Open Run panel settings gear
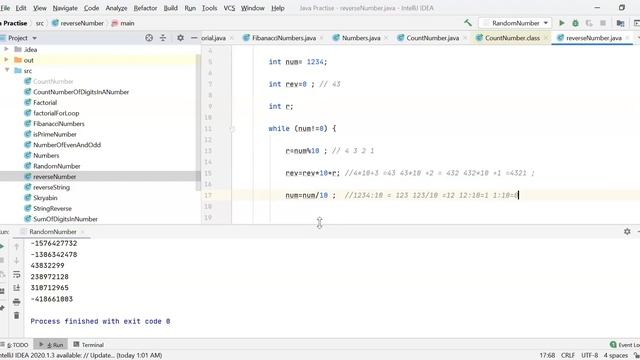The width and height of the screenshot is (640, 360). (627, 231)
